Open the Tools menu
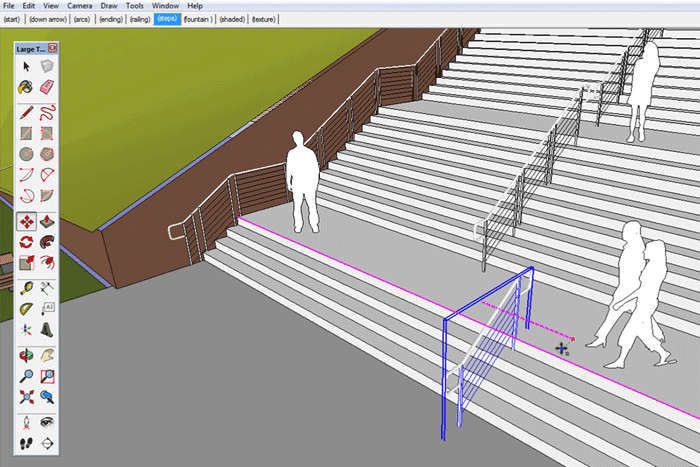700x467 pixels. pos(135,6)
